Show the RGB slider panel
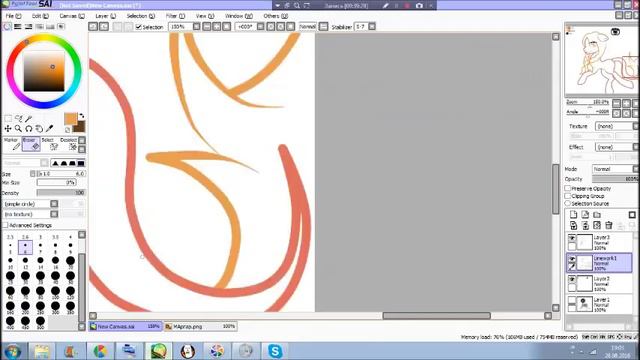This screenshot has width=640, height=360. pos(18,27)
